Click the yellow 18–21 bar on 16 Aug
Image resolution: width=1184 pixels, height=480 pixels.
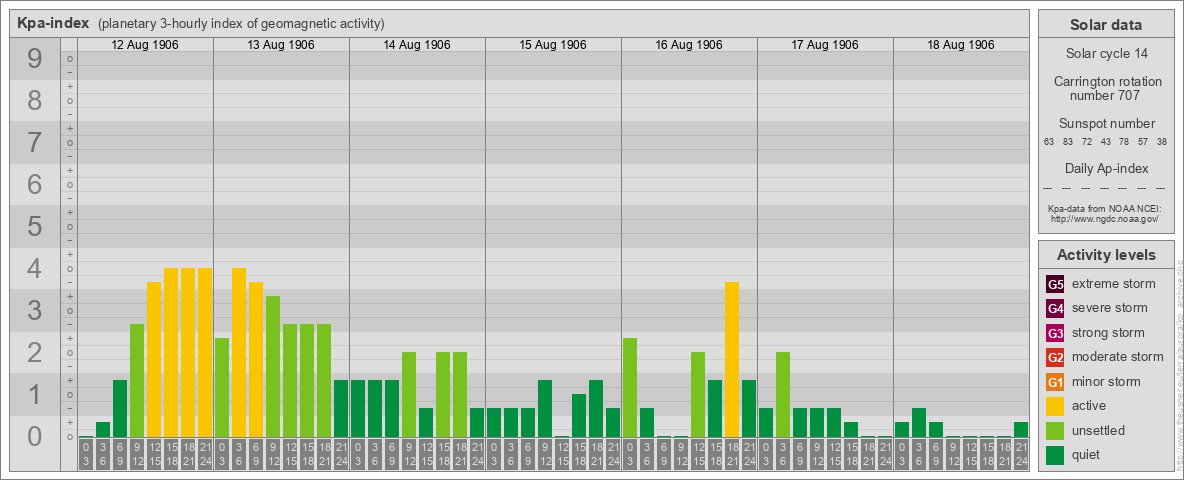(732, 360)
